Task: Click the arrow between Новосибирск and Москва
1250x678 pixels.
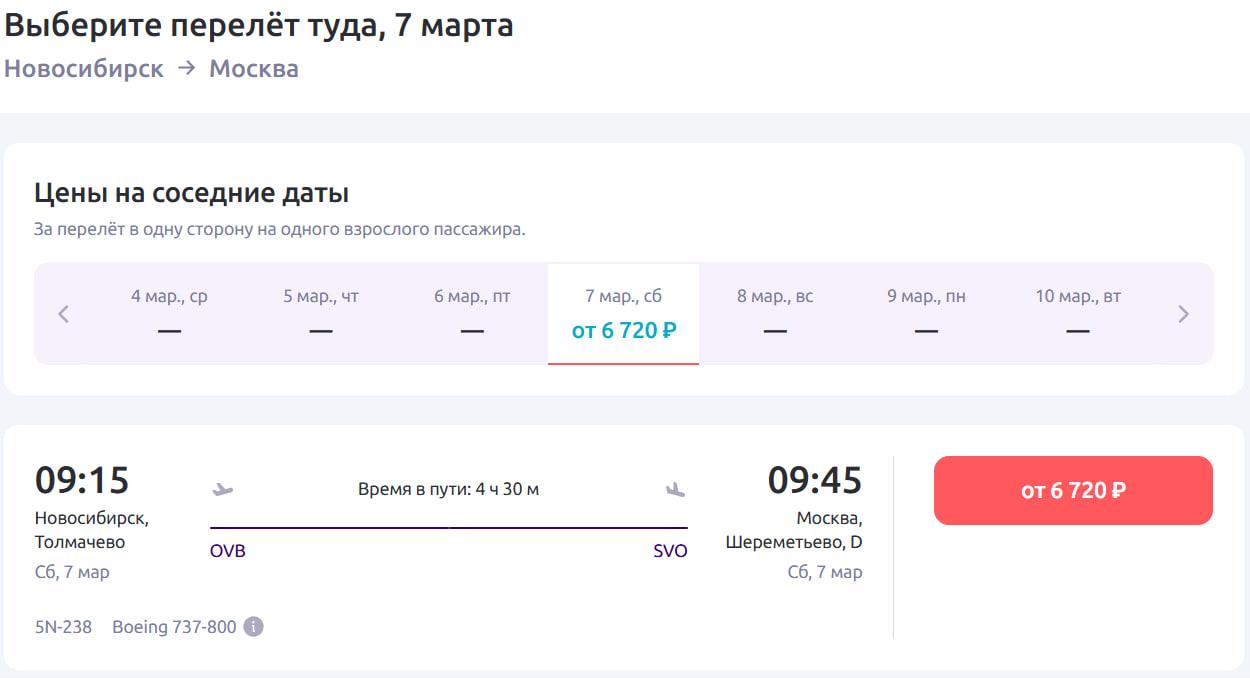Action: pyautogui.click(x=186, y=69)
